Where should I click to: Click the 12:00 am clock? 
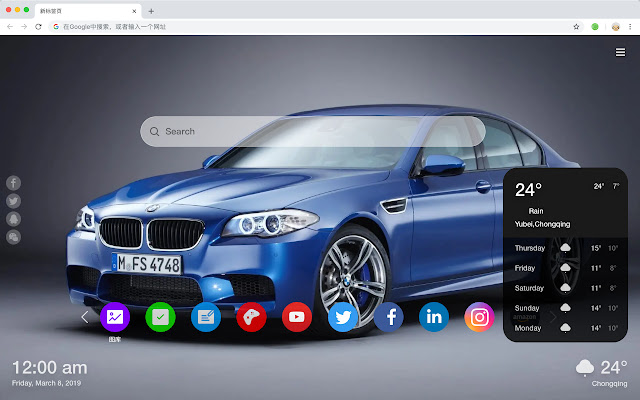pyautogui.click(x=49, y=368)
